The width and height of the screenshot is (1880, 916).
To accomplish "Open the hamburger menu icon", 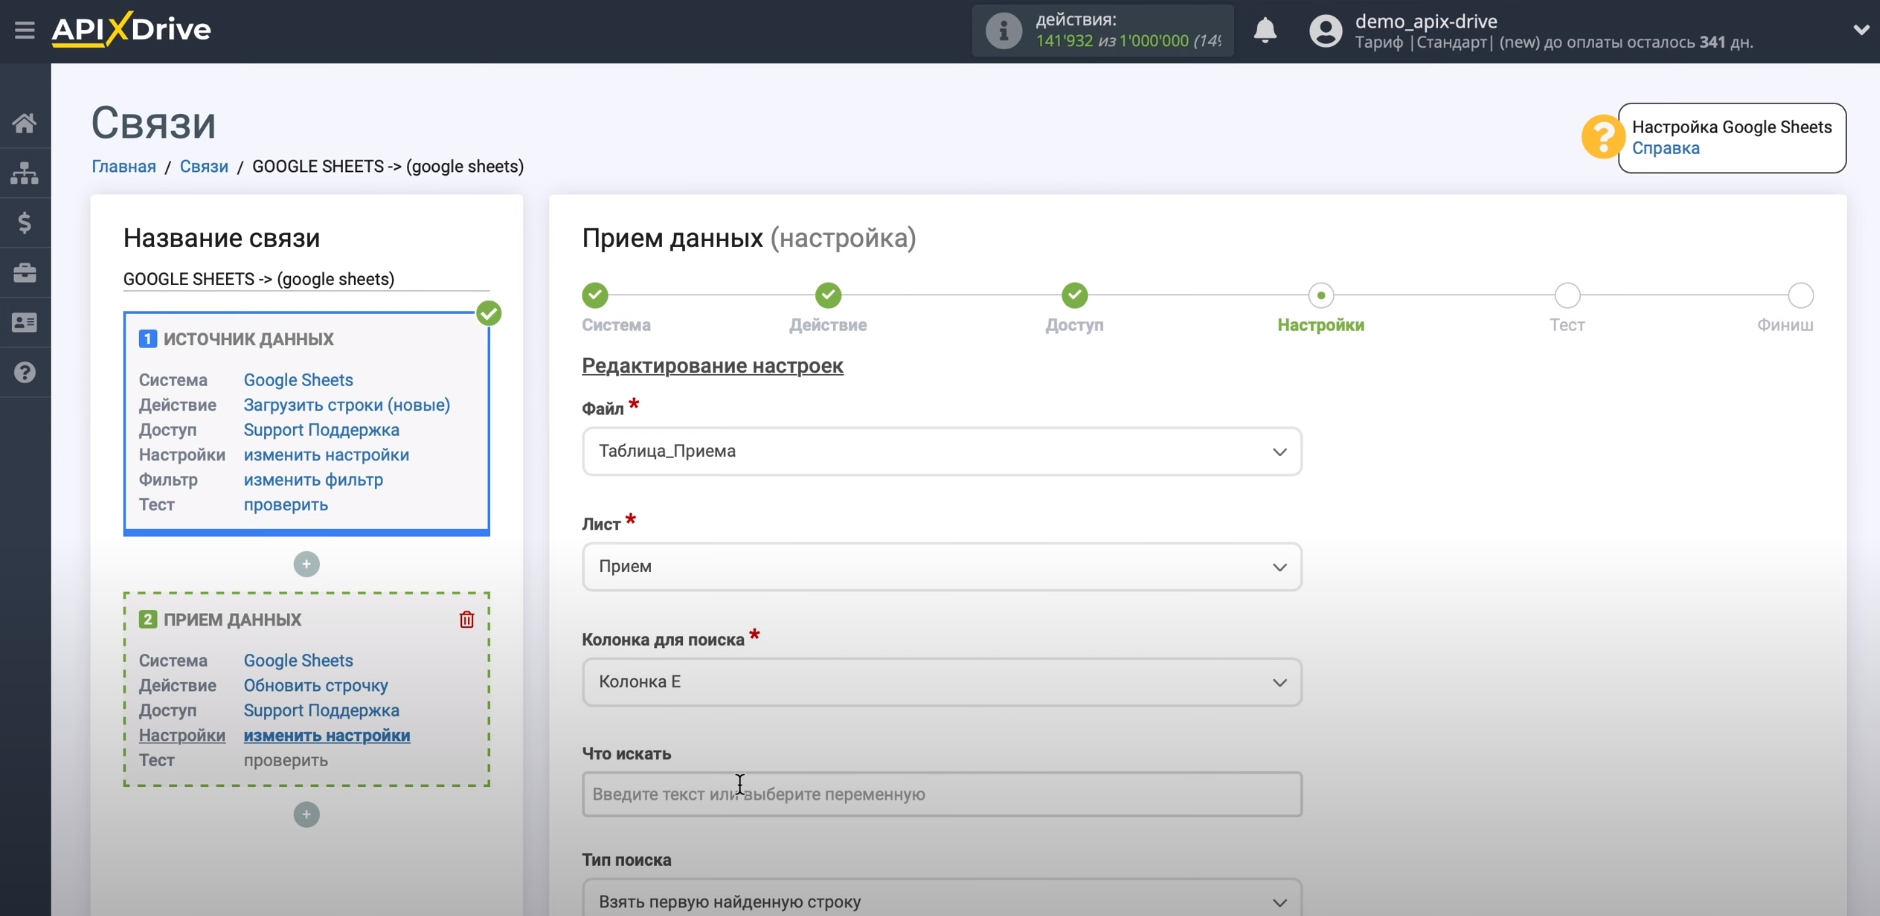I will coord(25,31).
